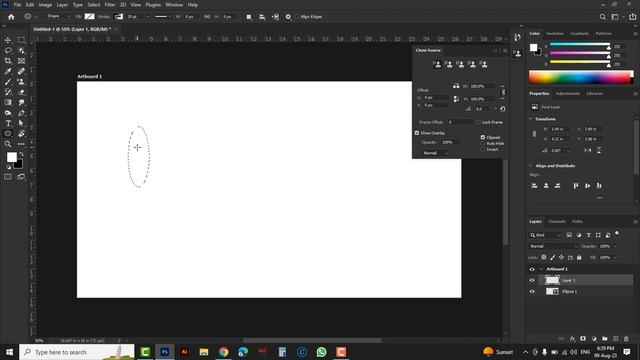Select the Lasso tool
The image size is (640, 360).
point(8,51)
